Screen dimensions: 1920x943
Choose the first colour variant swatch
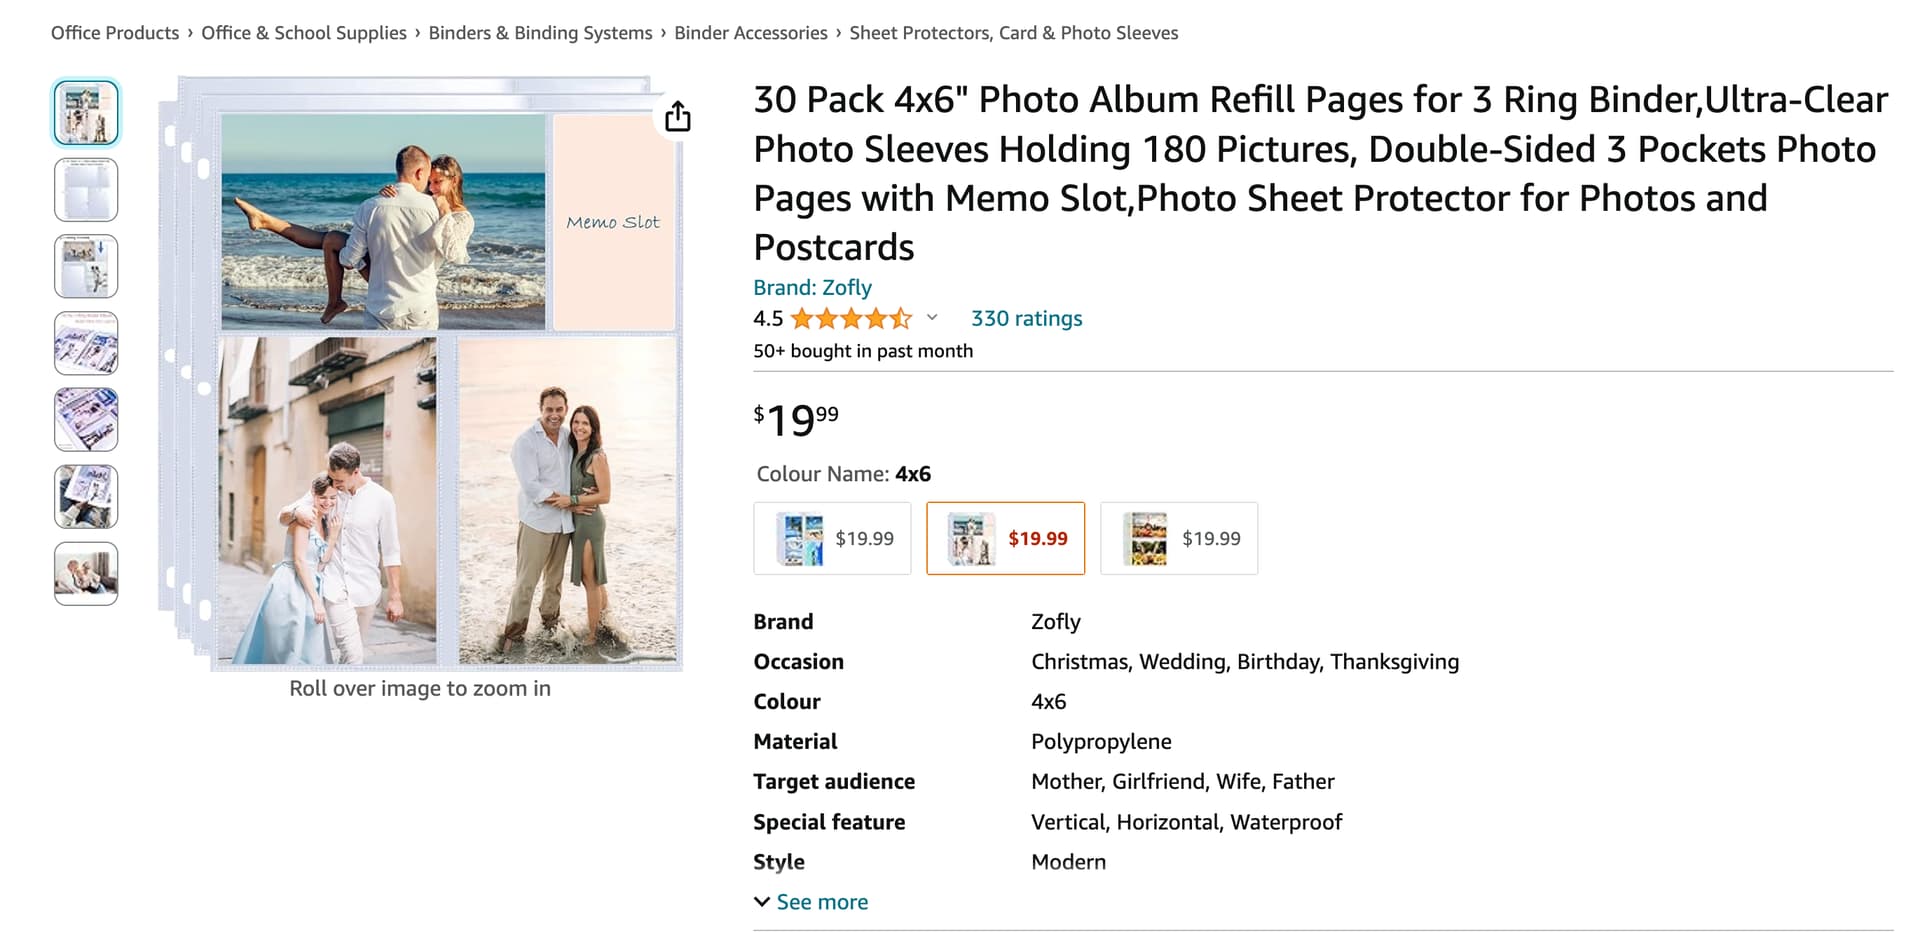(x=832, y=539)
